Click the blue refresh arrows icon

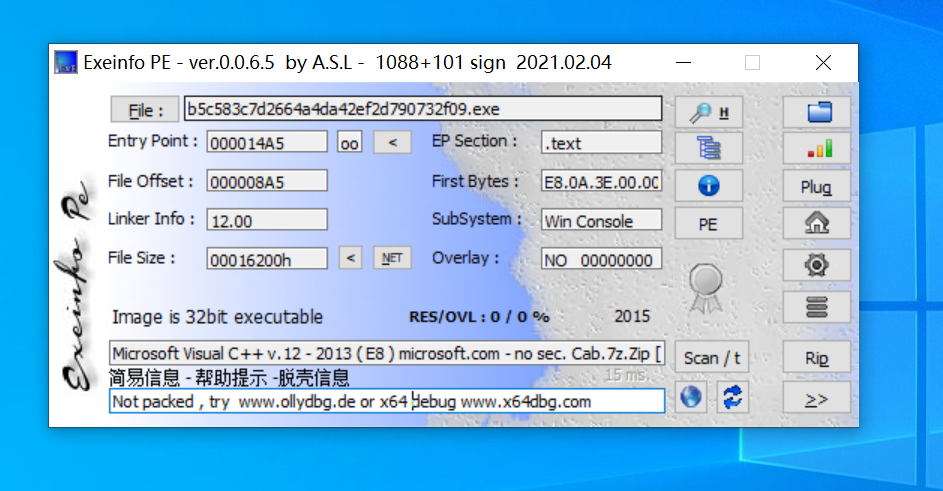[733, 397]
